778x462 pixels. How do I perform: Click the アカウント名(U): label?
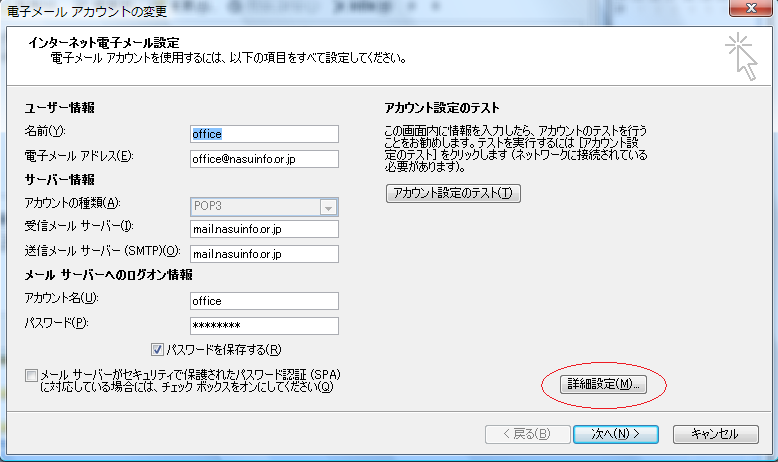tap(62, 298)
